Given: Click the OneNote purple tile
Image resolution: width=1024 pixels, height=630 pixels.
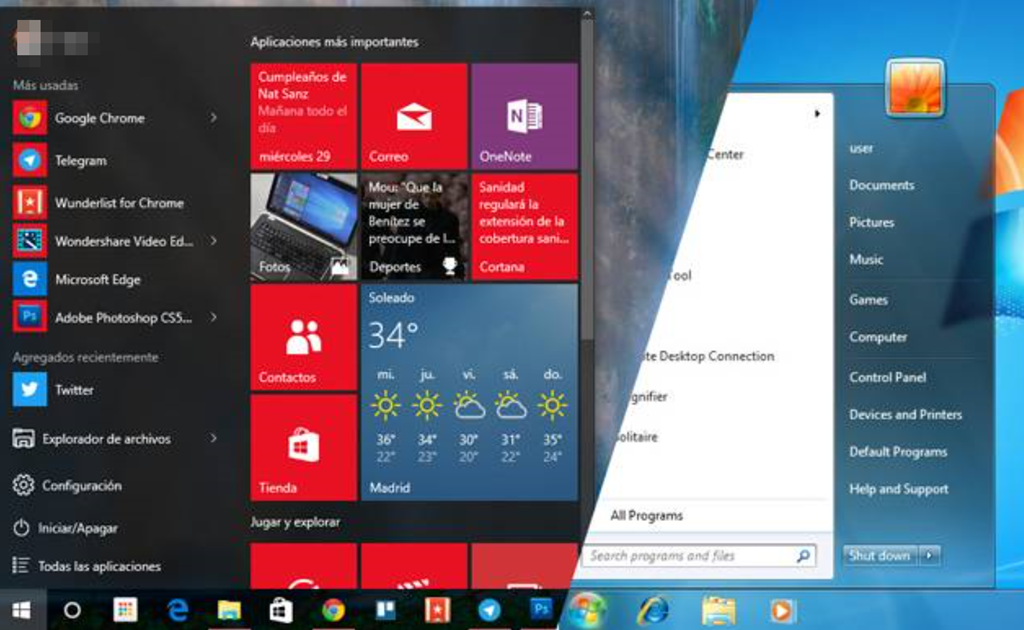Looking at the screenshot, I should [x=524, y=116].
